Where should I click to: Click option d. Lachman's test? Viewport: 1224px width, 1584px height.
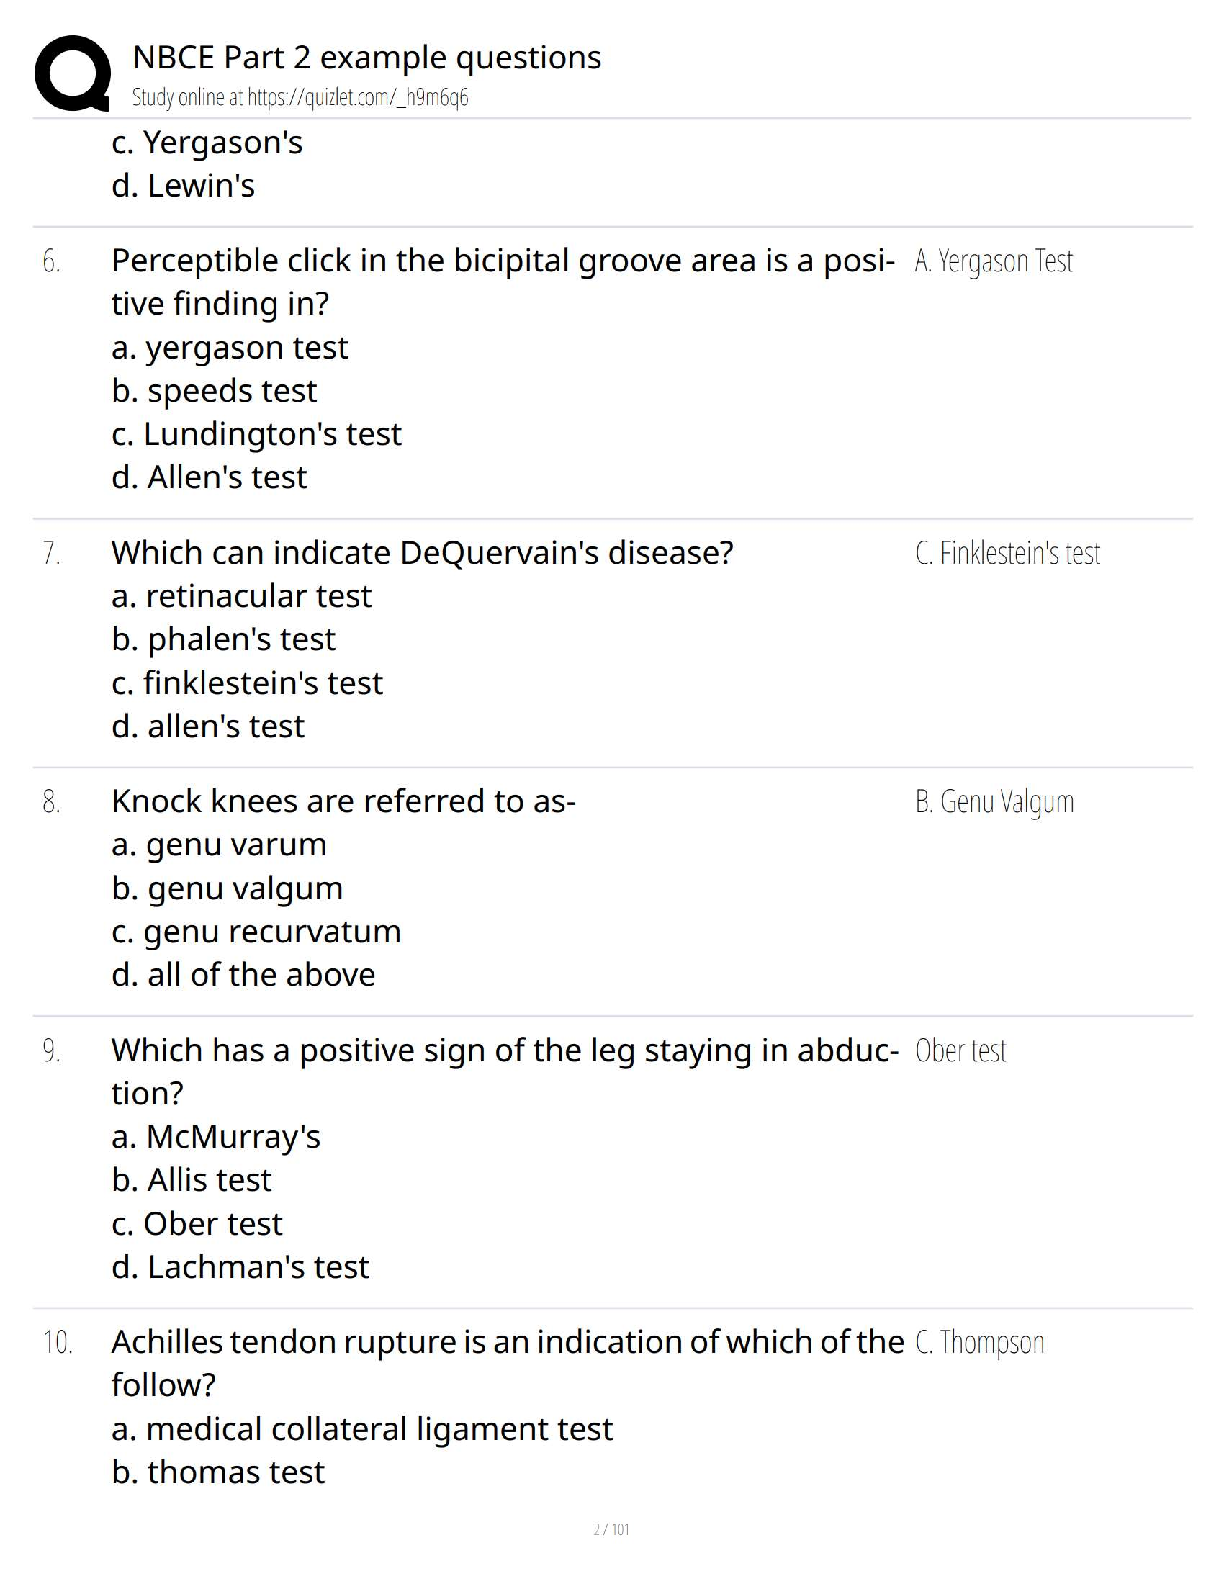pyautogui.click(x=240, y=1267)
